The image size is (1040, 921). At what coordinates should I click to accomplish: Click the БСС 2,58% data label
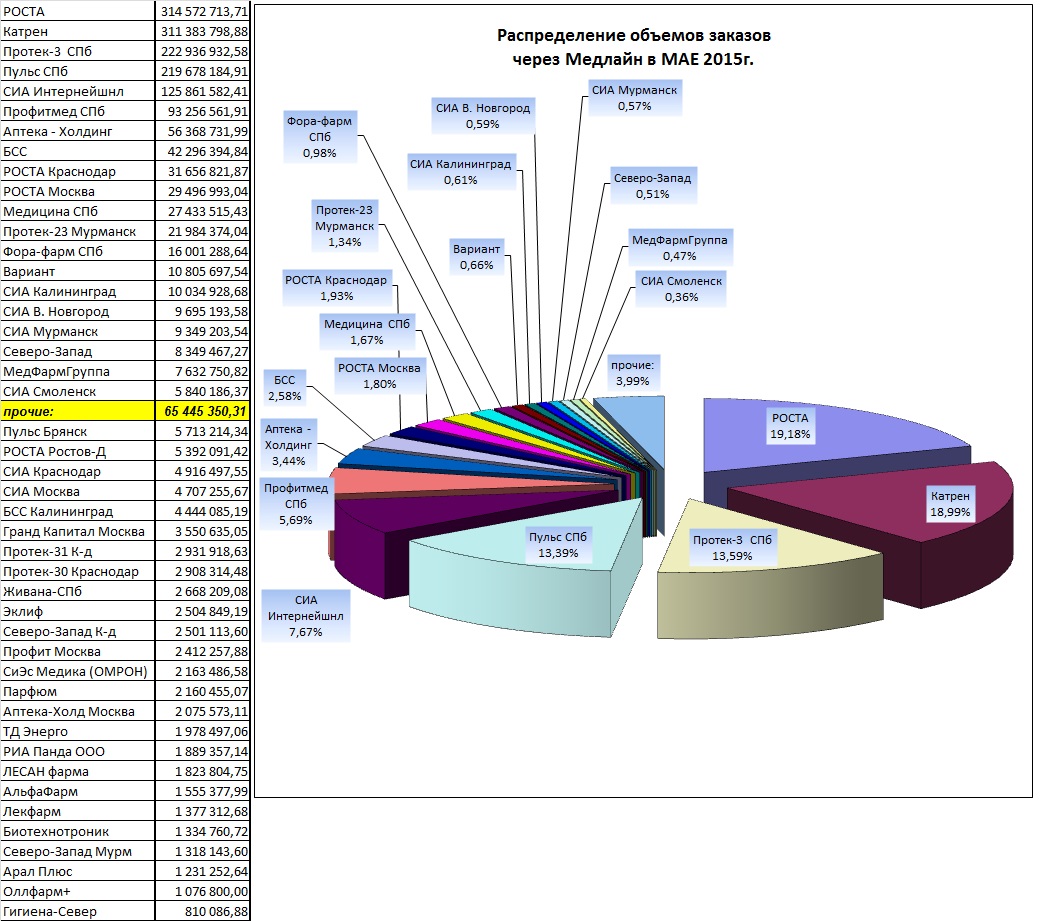tap(285, 388)
